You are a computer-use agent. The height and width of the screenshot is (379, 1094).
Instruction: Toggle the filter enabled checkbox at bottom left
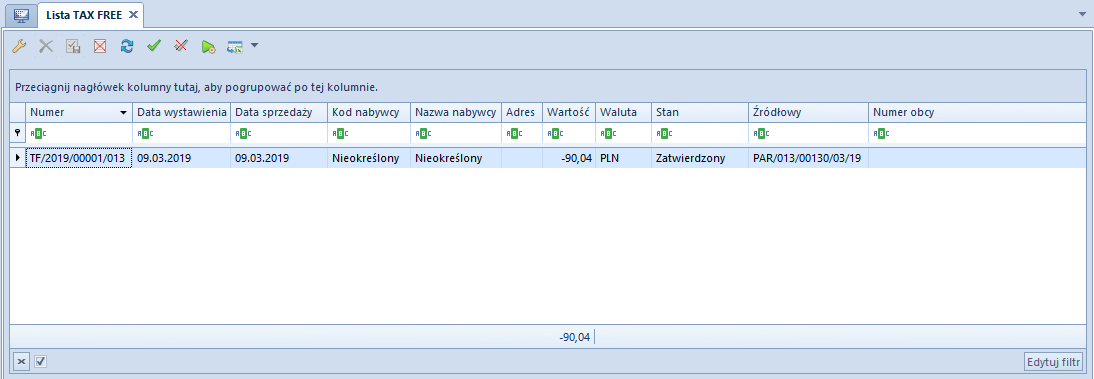click(x=40, y=362)
